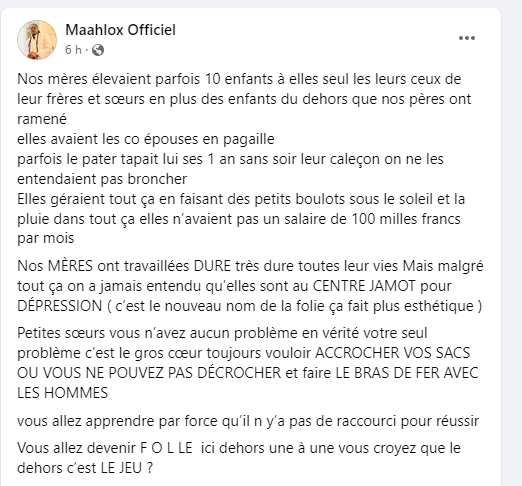Click the words 'CENTRE JAMOT'
Screen dimensions: 522x486
364,286
